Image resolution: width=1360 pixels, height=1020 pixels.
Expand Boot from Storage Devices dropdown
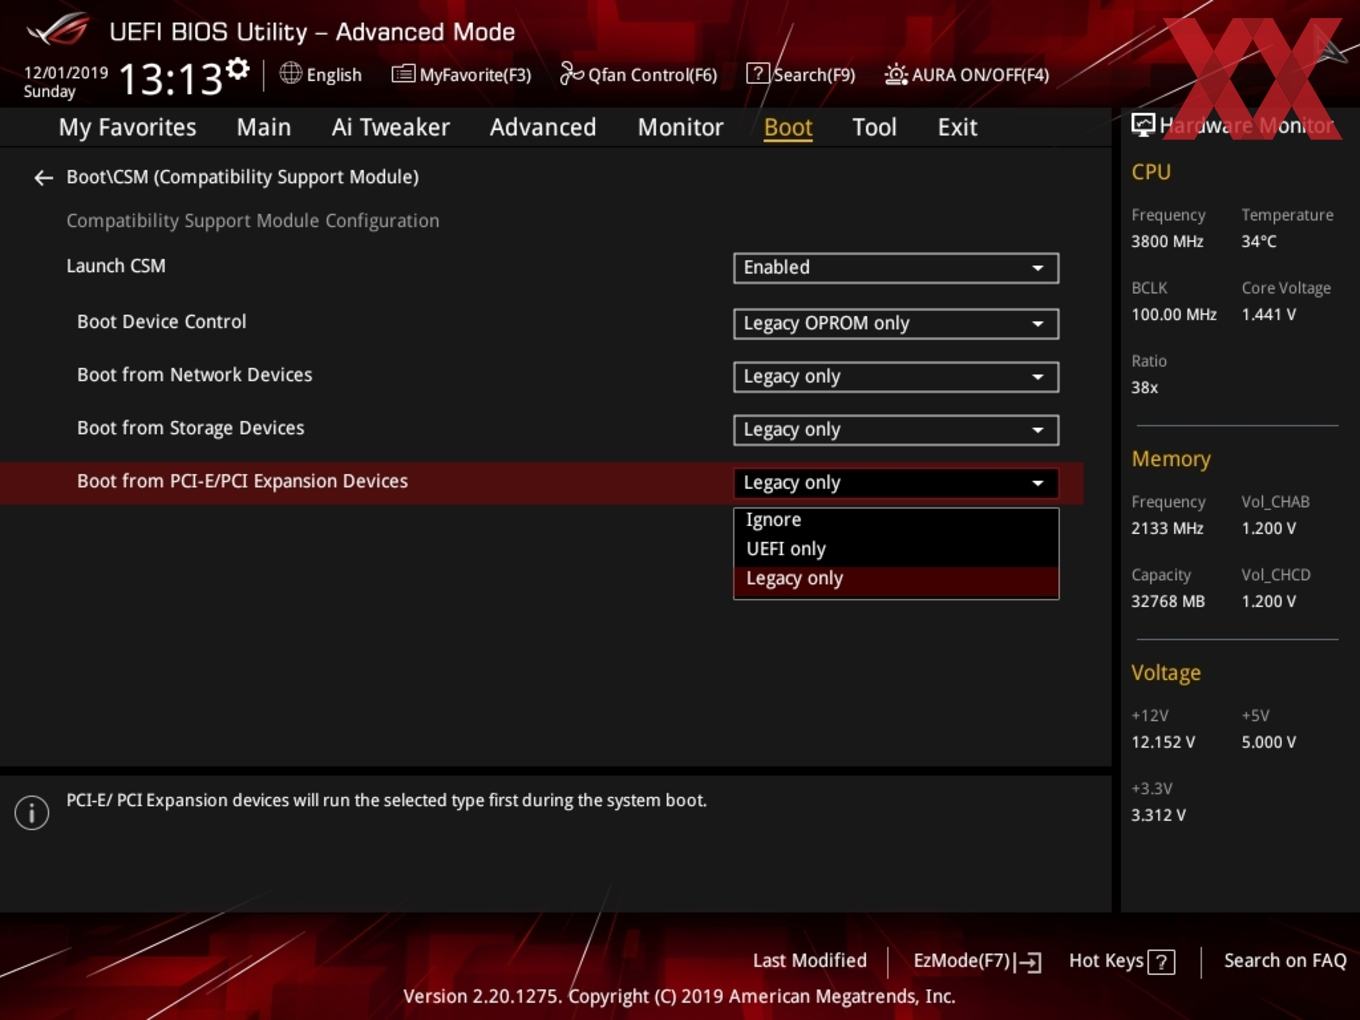[896, 430]
